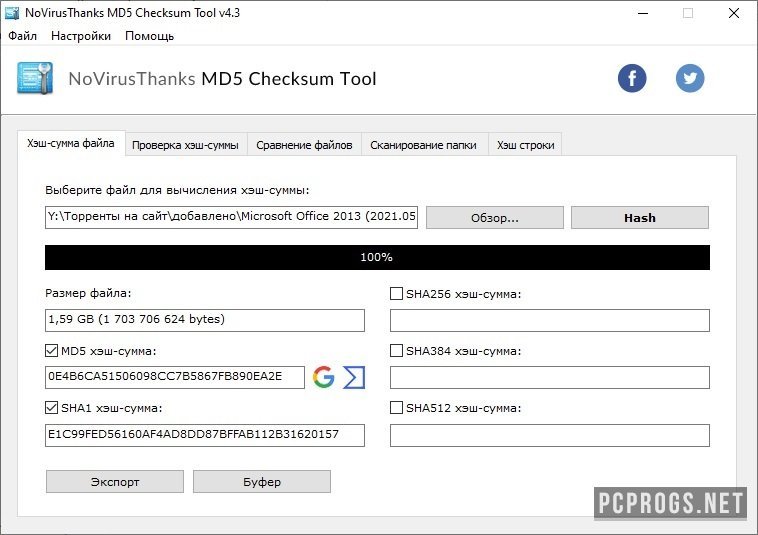The width and height of the screenshot is (758, 535).
Task: Select the Сравнение файлов tab
Action: click(304, 145)
